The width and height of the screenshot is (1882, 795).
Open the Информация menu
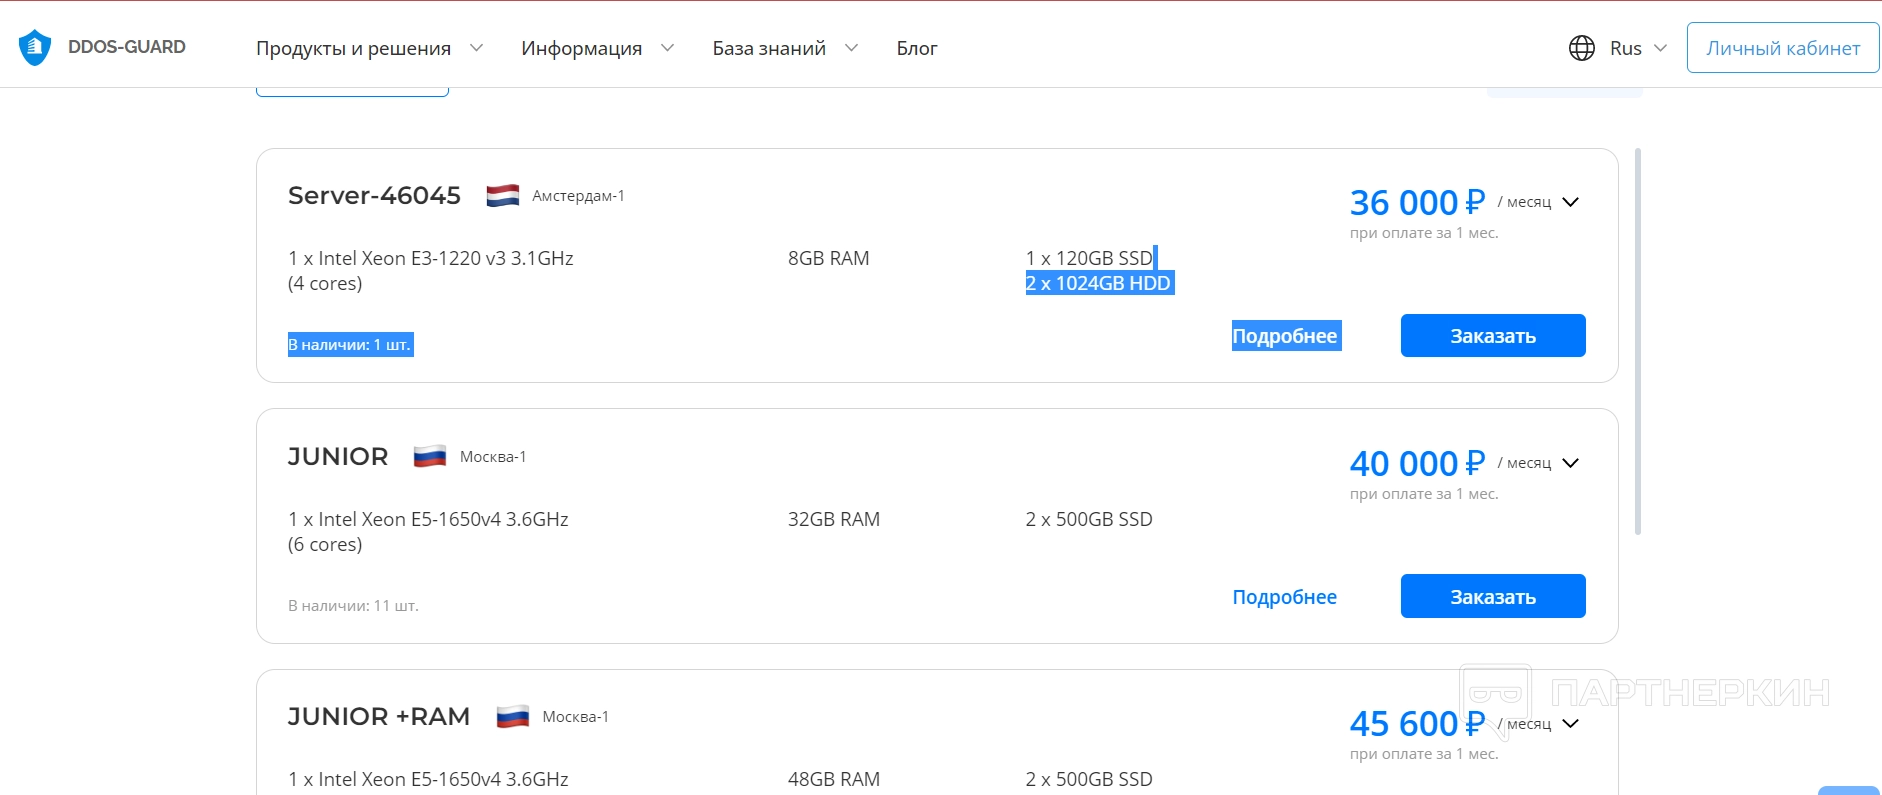pos(582,48)
